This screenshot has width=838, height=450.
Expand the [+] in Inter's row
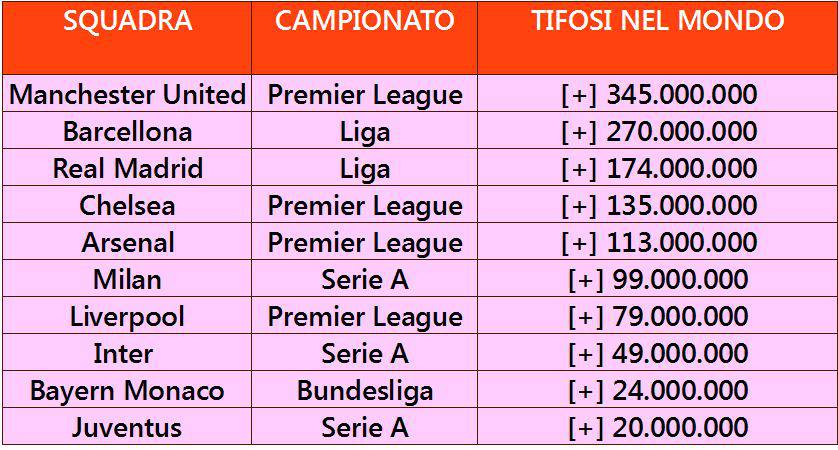pyautogui.click(x=584, y=354)
